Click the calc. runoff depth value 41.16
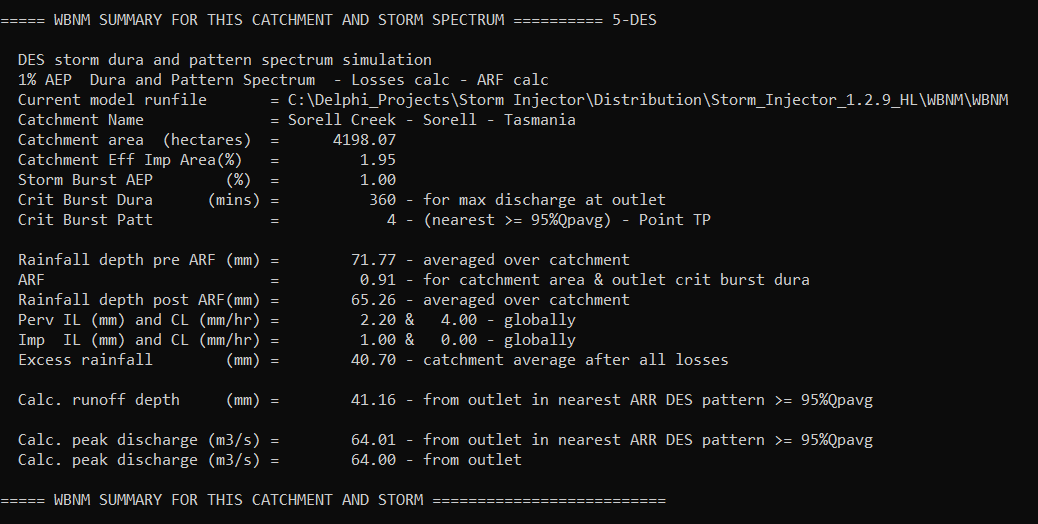The height and width of the screenshot is (524, 1038). point(373,400)
